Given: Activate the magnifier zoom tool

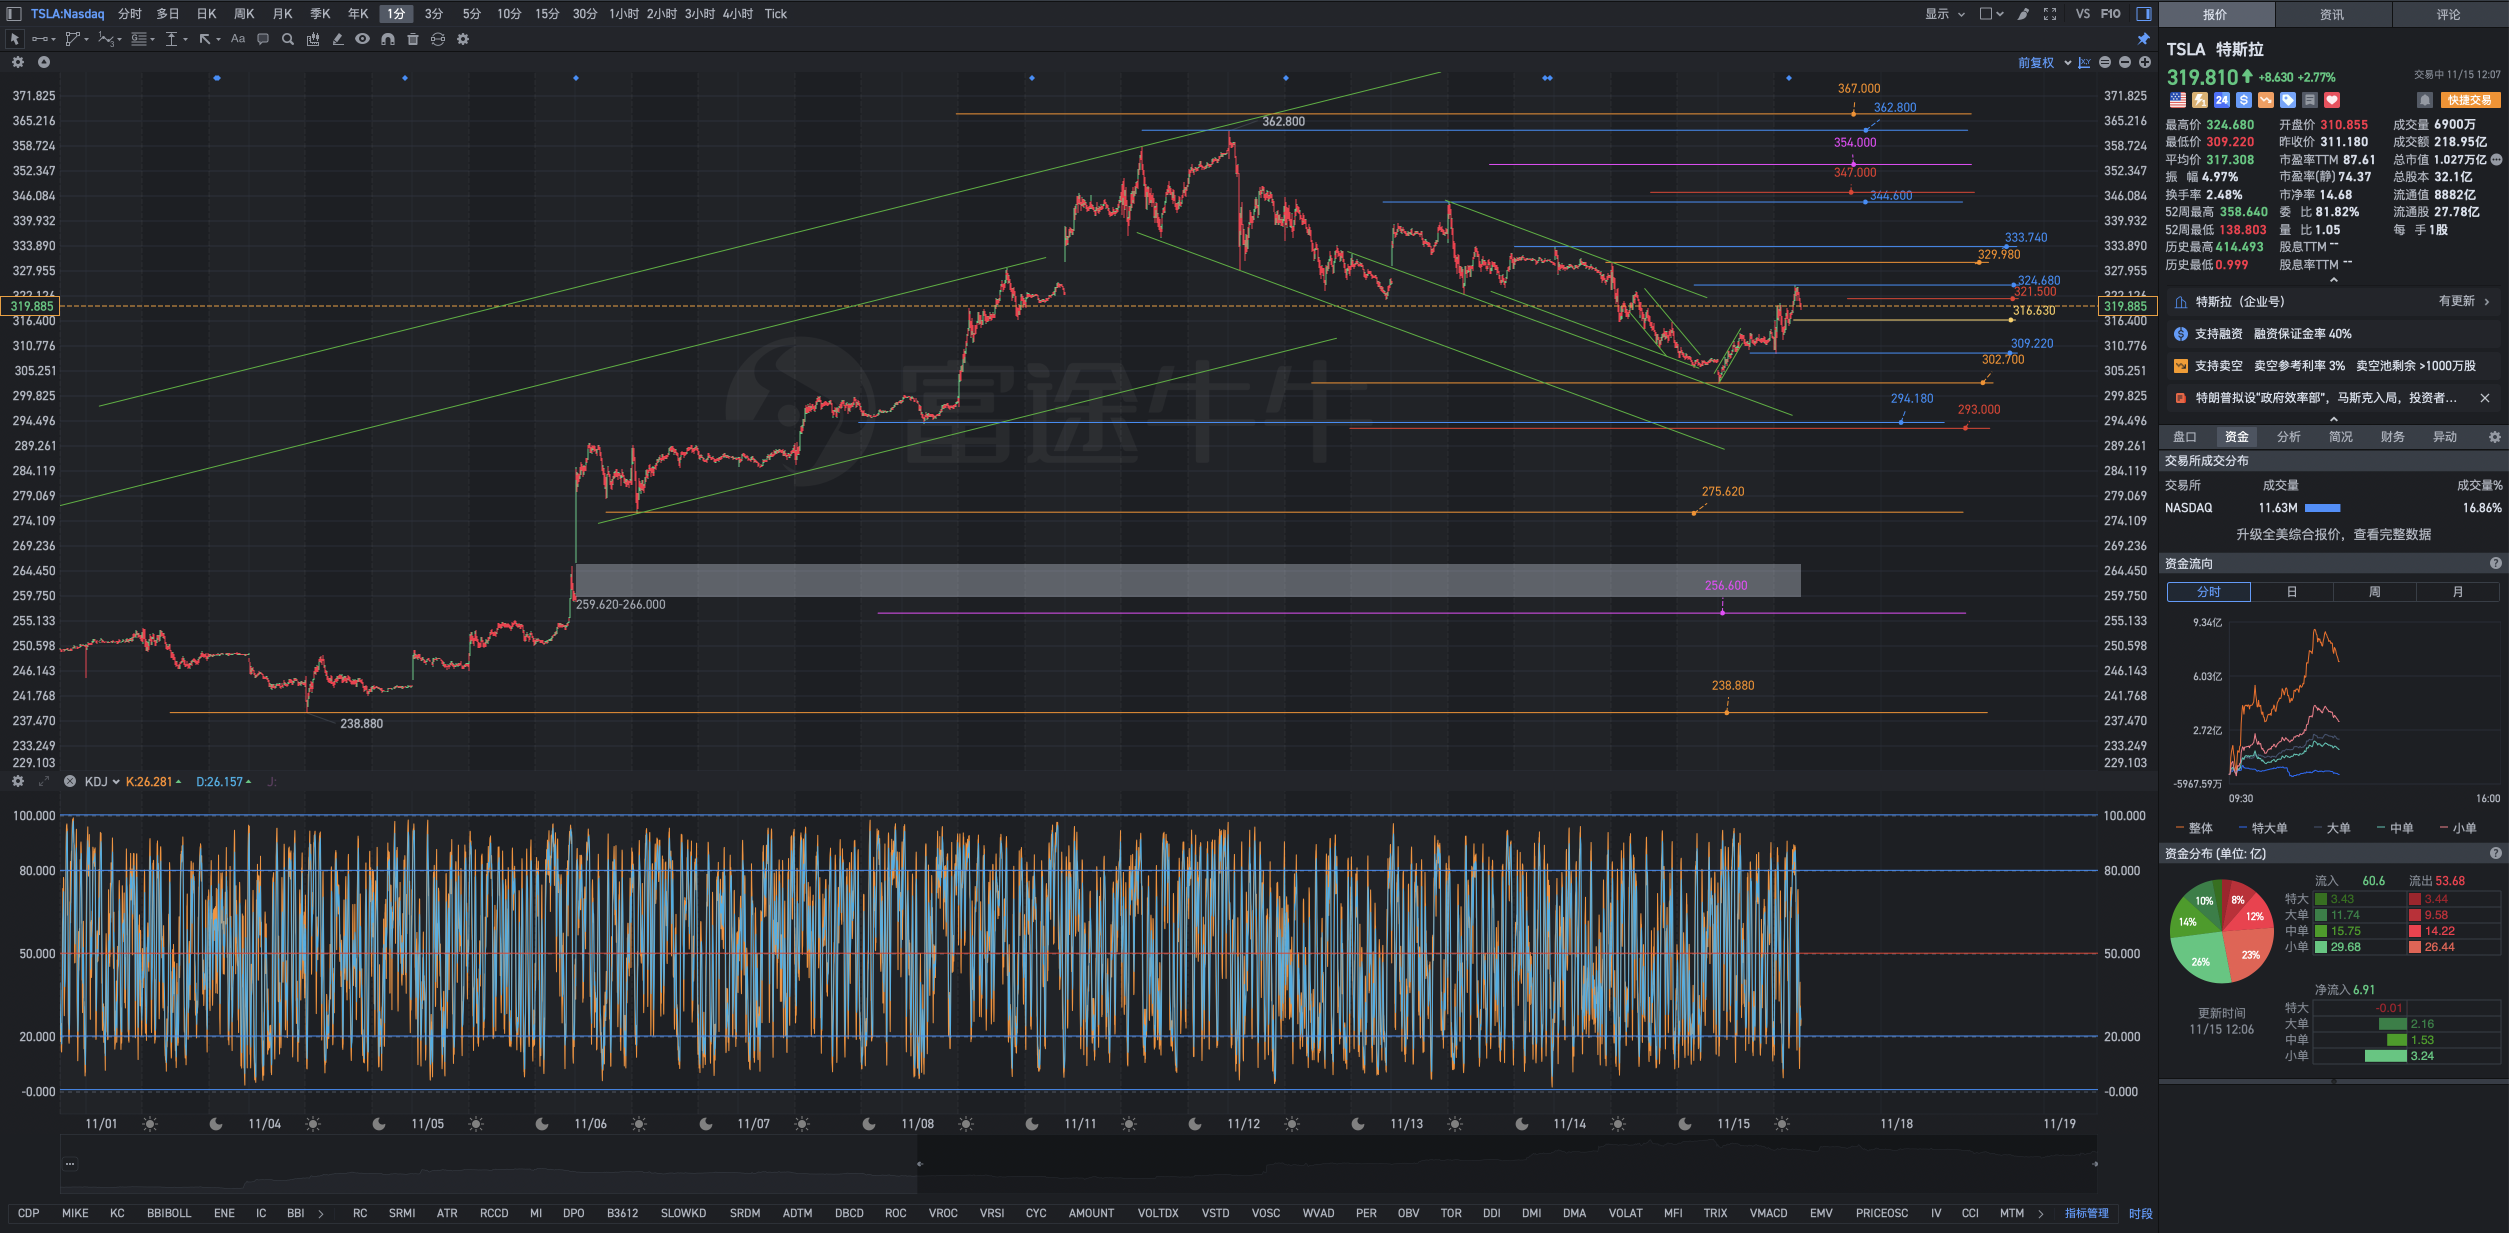Looking at the screenshot, I should pyautogui.click(x=288, y=39).
